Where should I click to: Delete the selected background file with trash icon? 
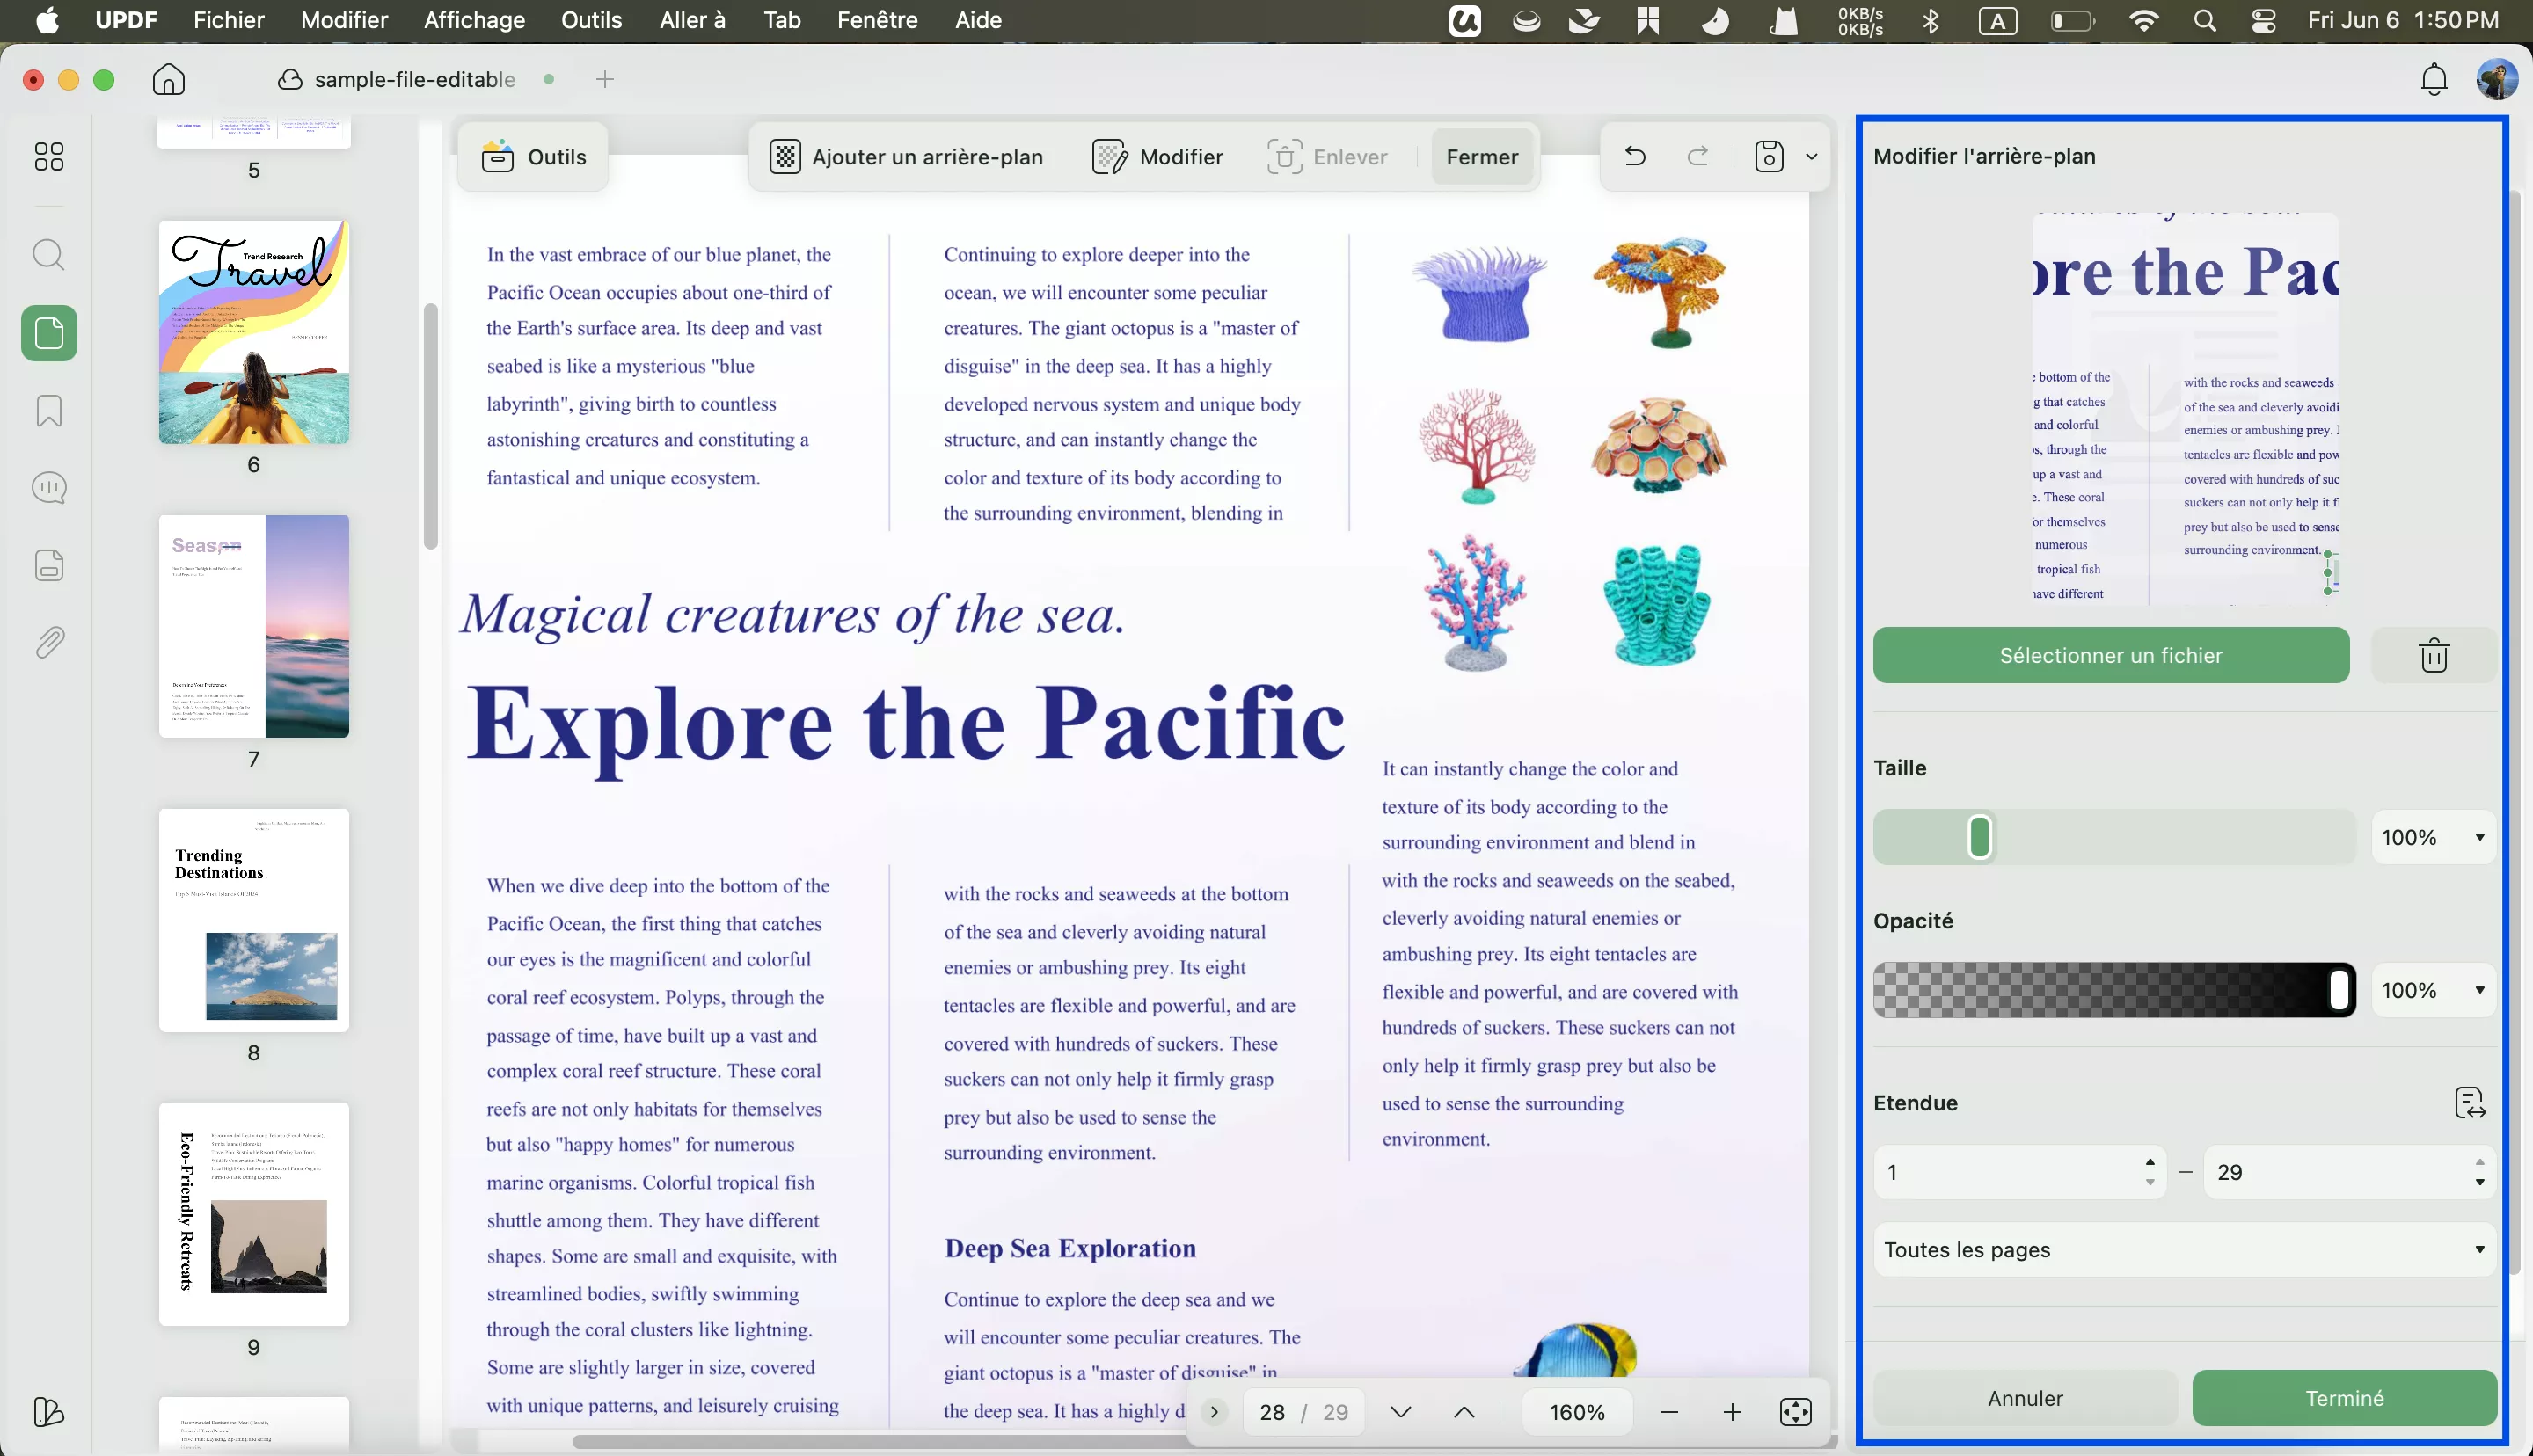pyautogui.click(x=2433, y=655)
